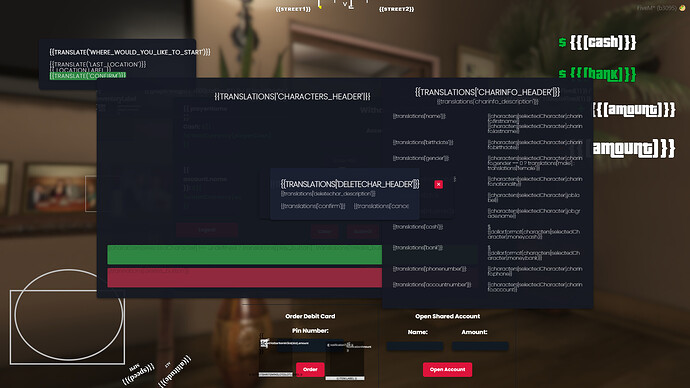Screen dimensions: 690x388
Task: Click the Open Account button
Action: tap(448, 370)
